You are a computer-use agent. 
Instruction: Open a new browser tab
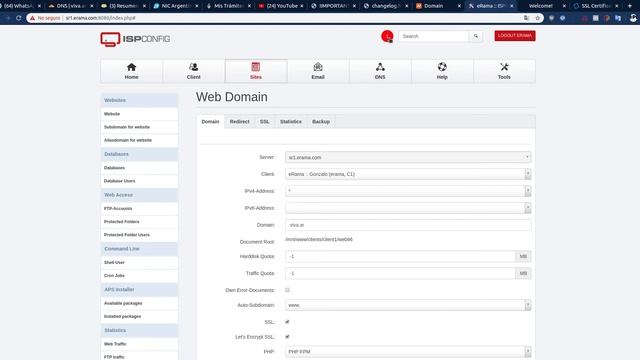tap(630, 6)
